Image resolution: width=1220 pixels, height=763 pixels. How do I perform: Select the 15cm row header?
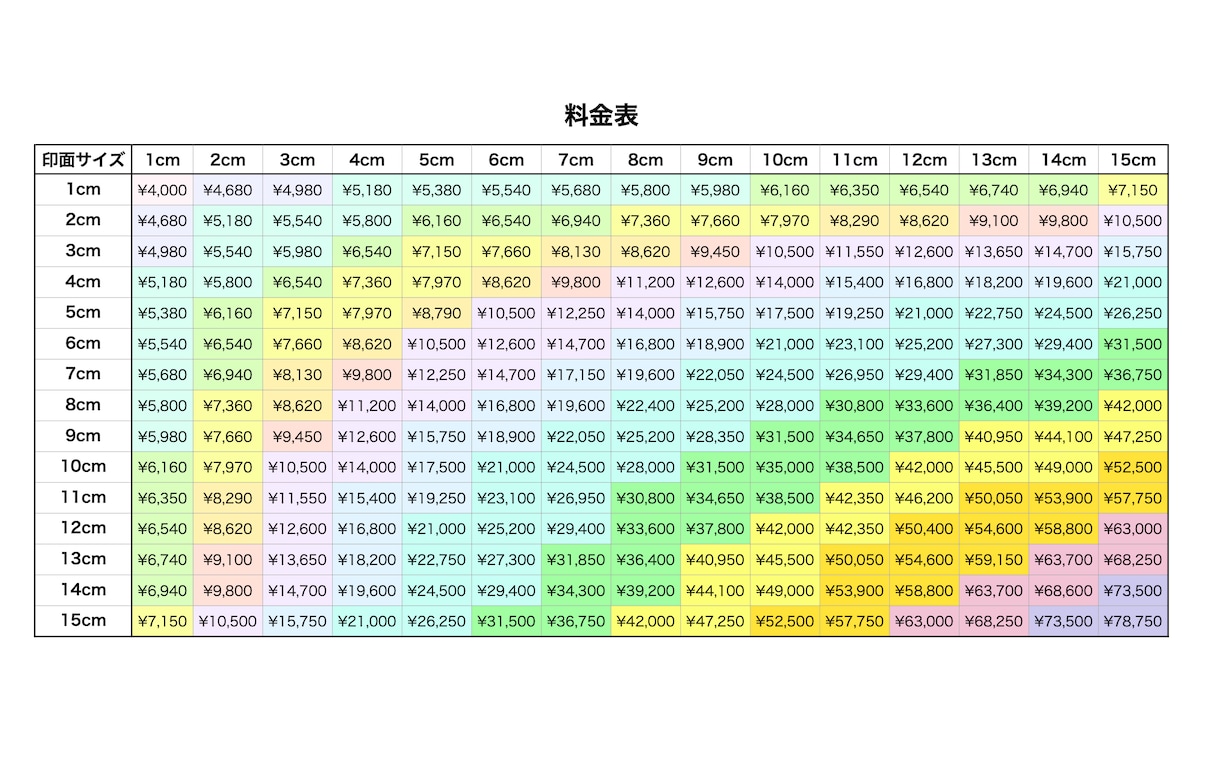pyautogui.click(x=83, y=620)
